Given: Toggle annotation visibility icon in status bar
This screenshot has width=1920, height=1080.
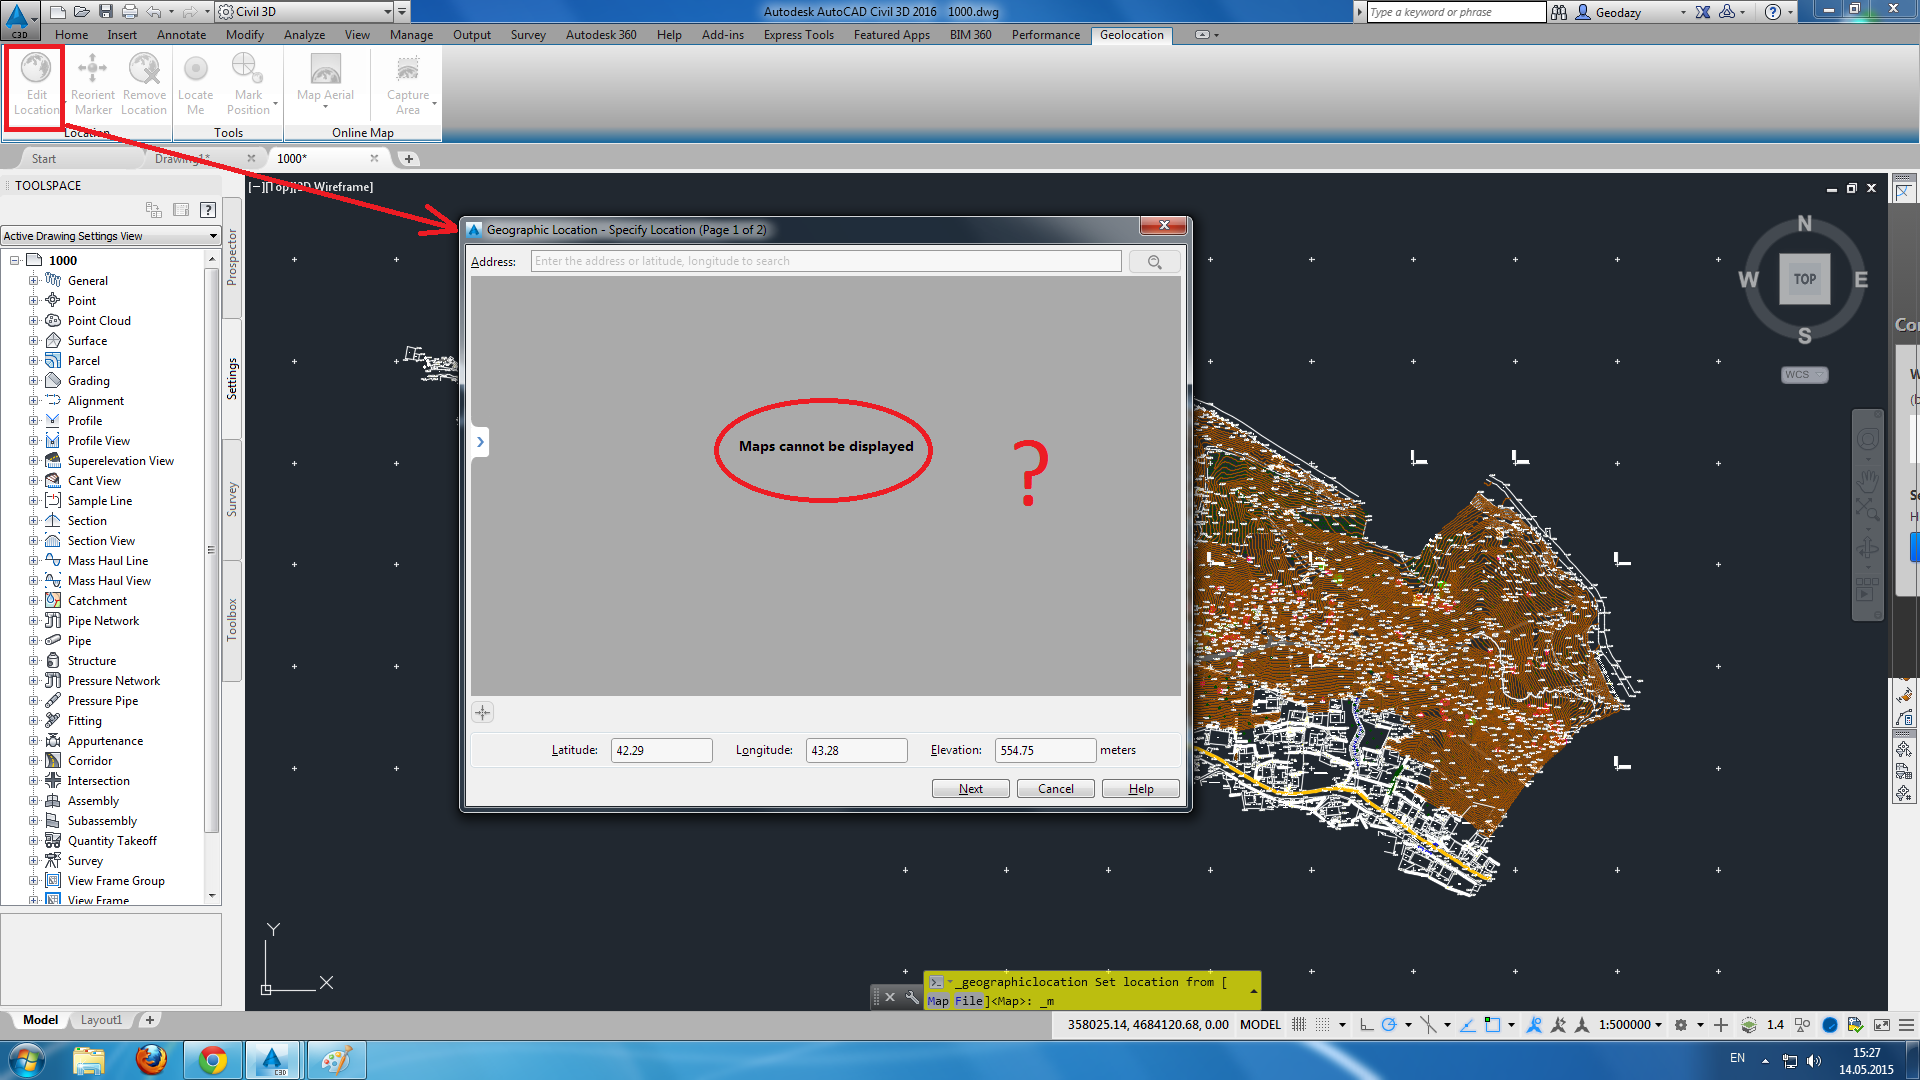Looking at the screenshot, I should [x=1534, y=1025].
